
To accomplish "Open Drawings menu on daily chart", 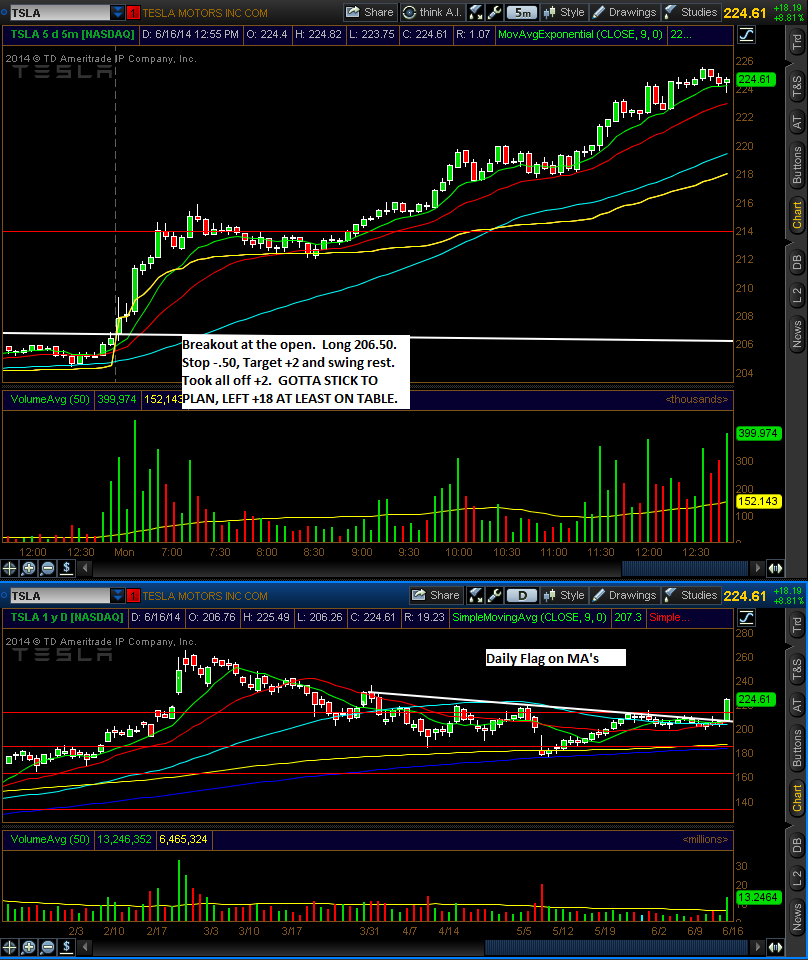I will coord(624,595).
